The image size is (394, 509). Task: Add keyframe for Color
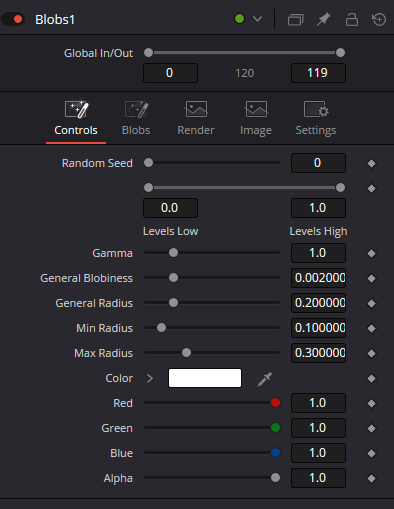point(371,378)
